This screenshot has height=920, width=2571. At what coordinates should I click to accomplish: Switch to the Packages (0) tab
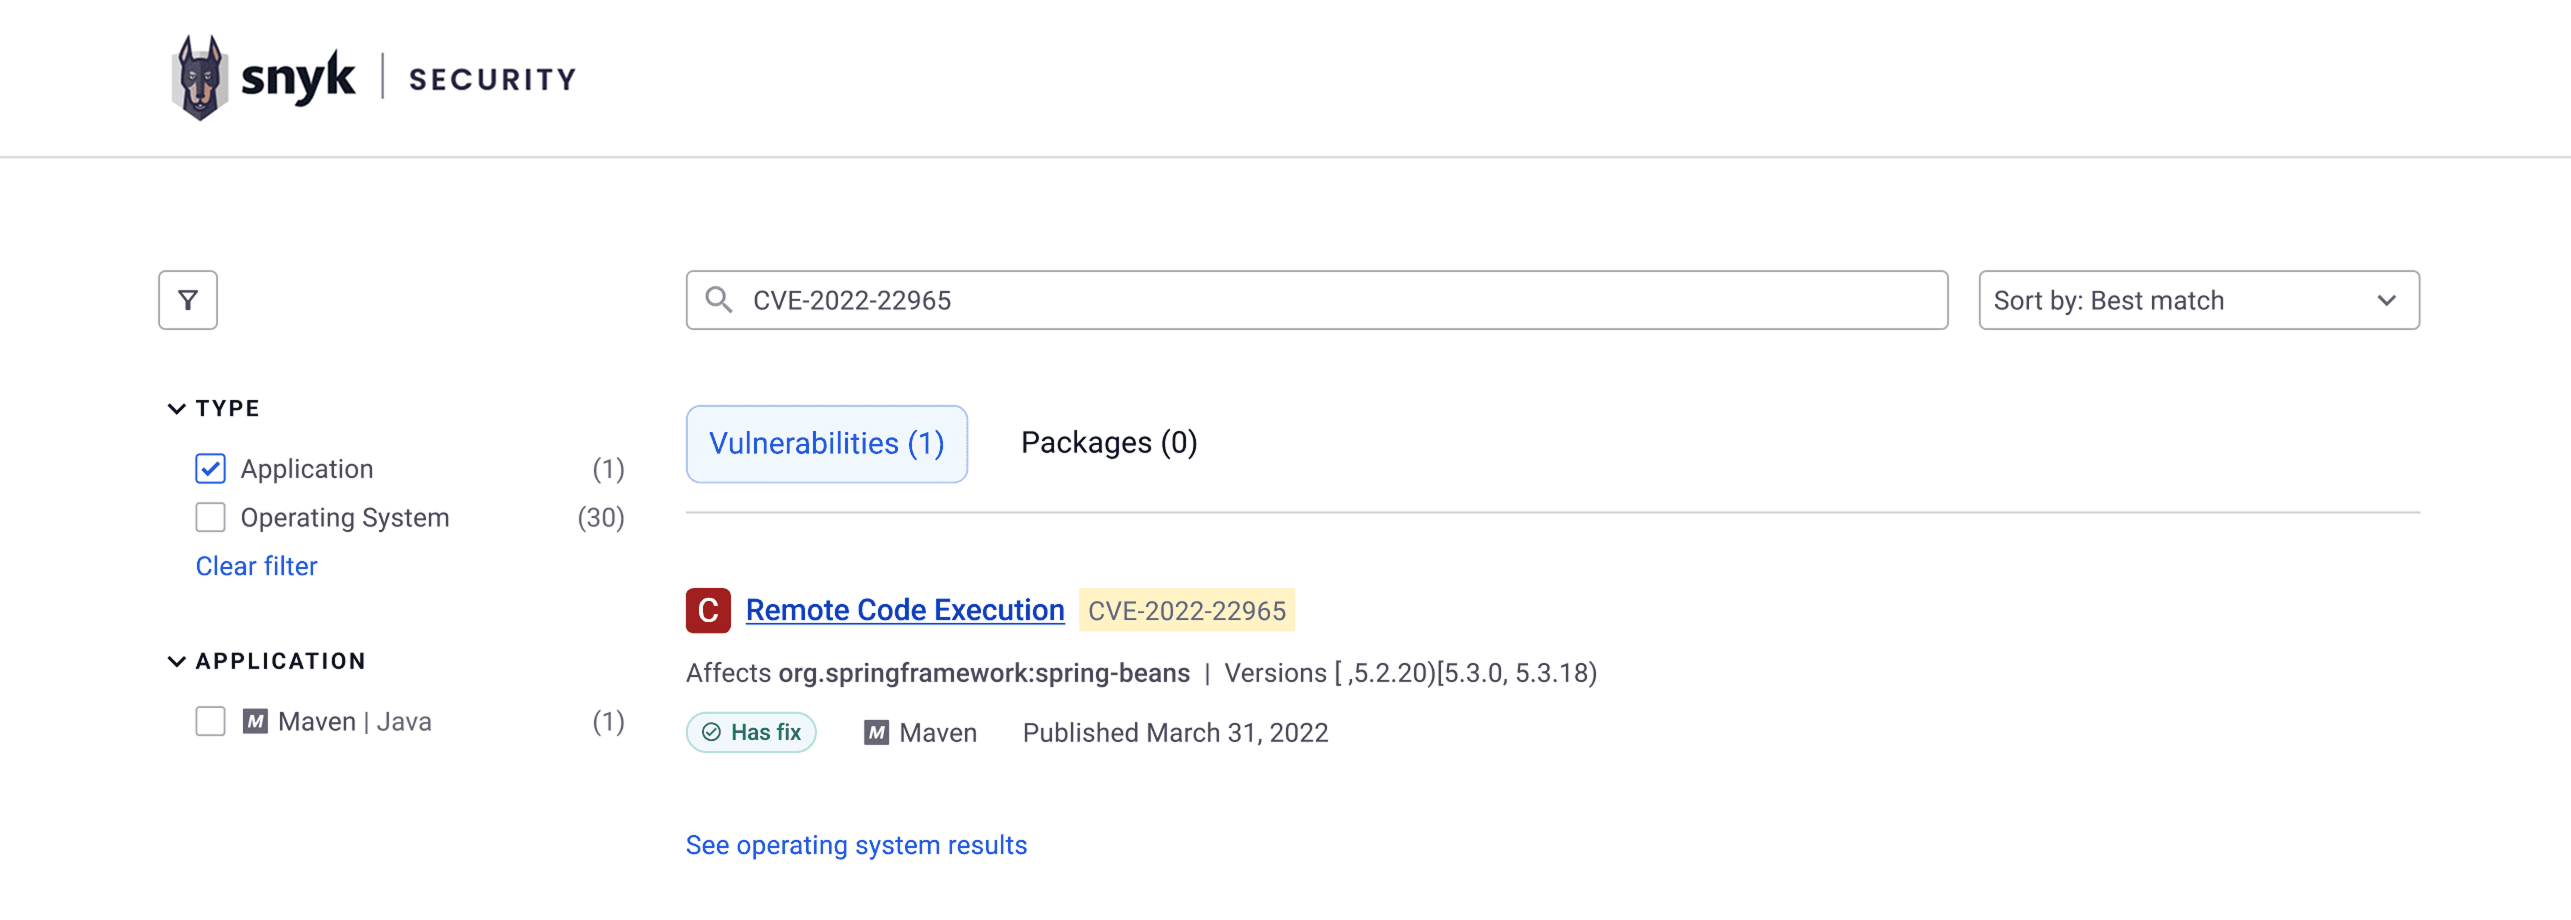pos(1109,443)
